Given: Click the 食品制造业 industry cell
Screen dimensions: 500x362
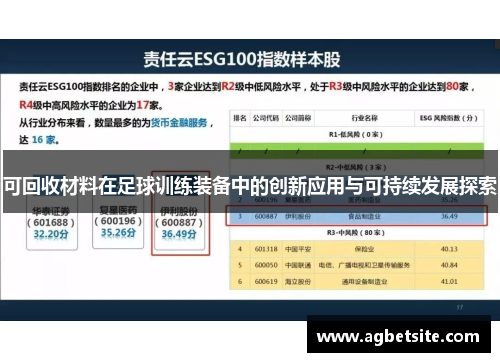Looking at the screenshot, I should pos(364,216).
